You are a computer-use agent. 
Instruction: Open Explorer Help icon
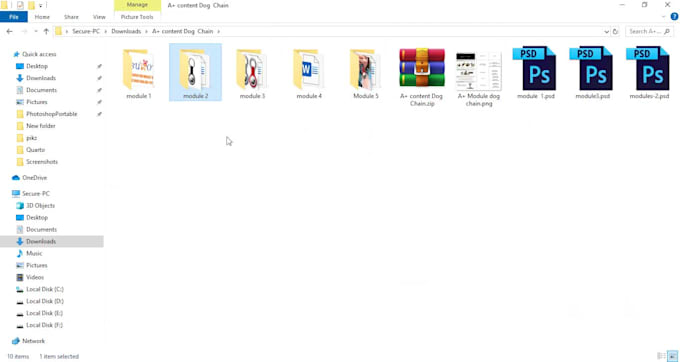(674, 16)
